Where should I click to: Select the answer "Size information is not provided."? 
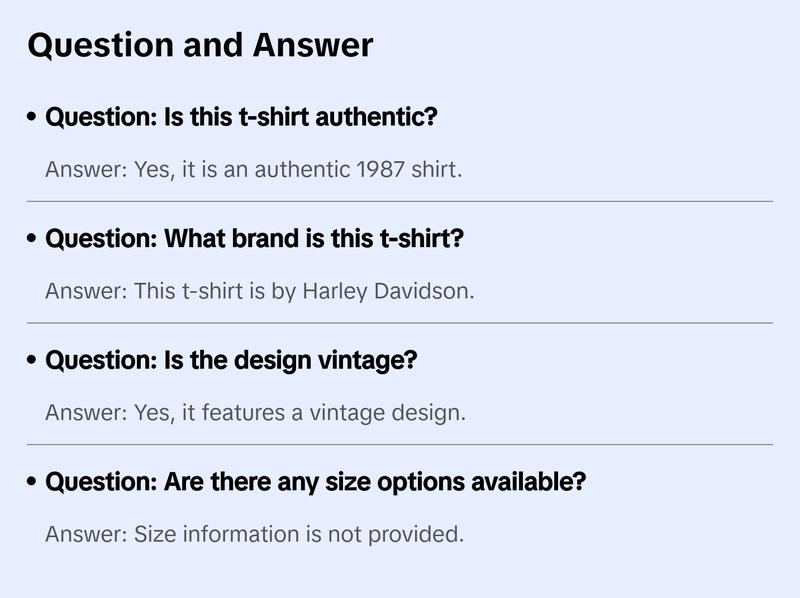point(254,534)
